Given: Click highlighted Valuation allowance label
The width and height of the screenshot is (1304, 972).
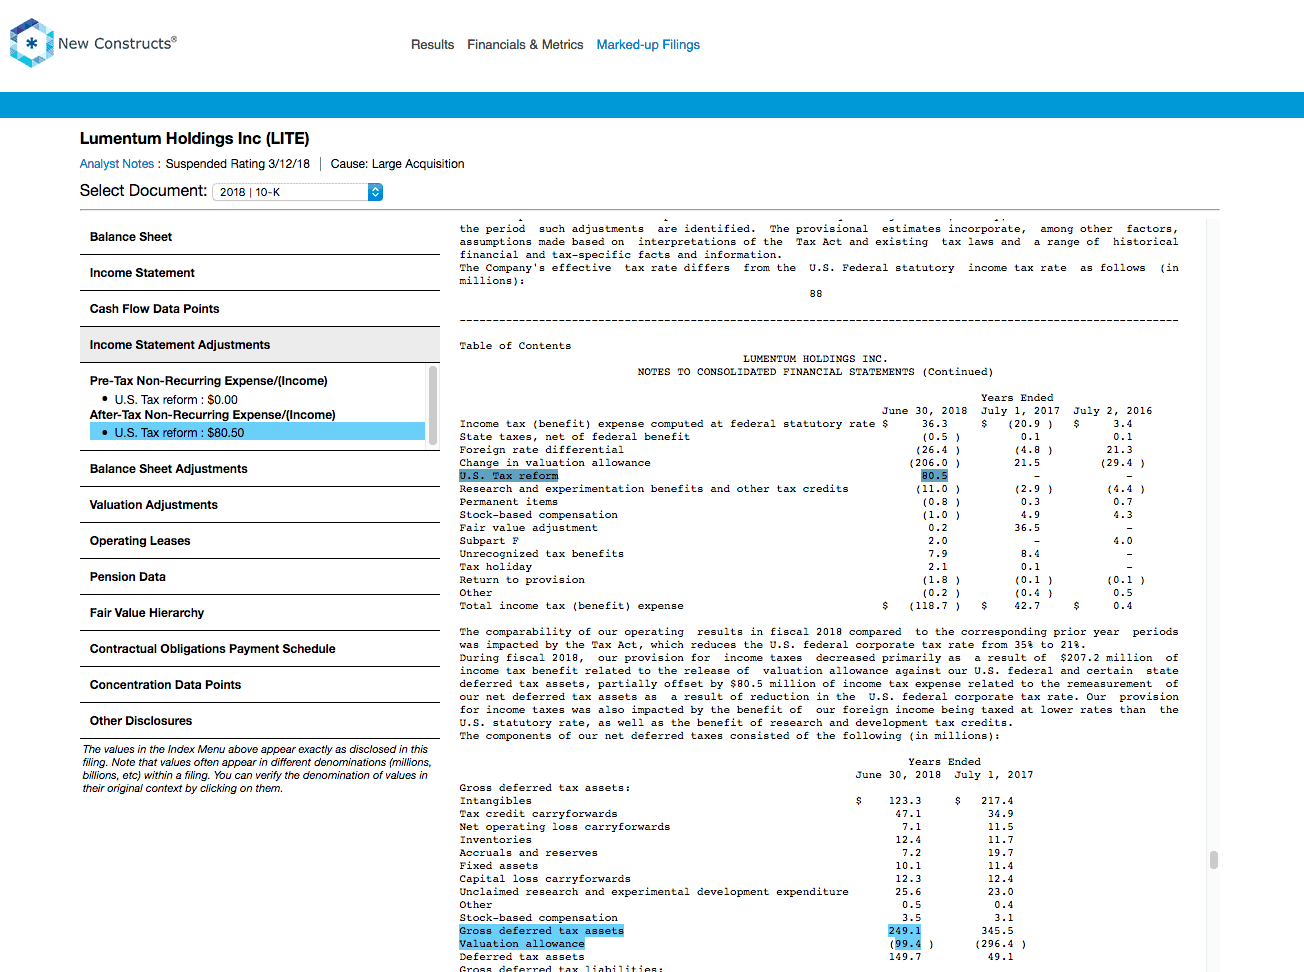Looking at the screenshot, I should [522, 944].
